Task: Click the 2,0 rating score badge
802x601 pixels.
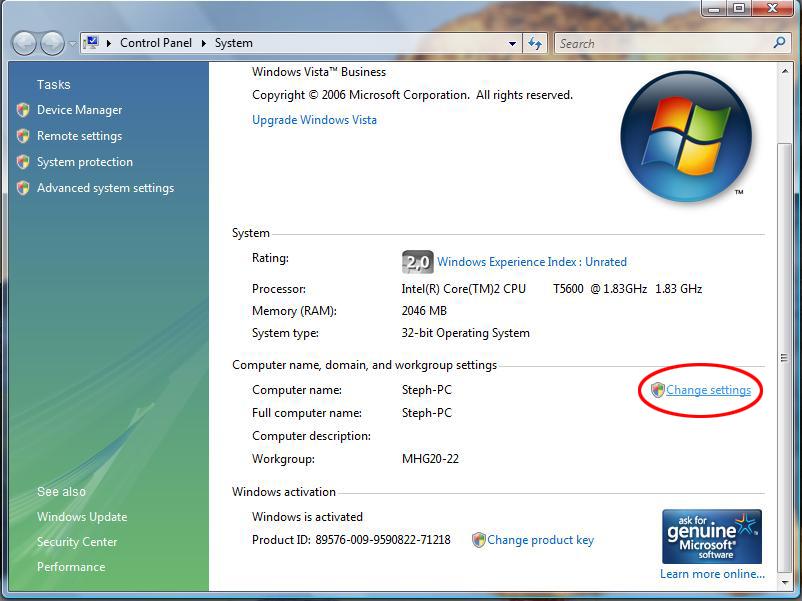Action: [x=417, y=262]
